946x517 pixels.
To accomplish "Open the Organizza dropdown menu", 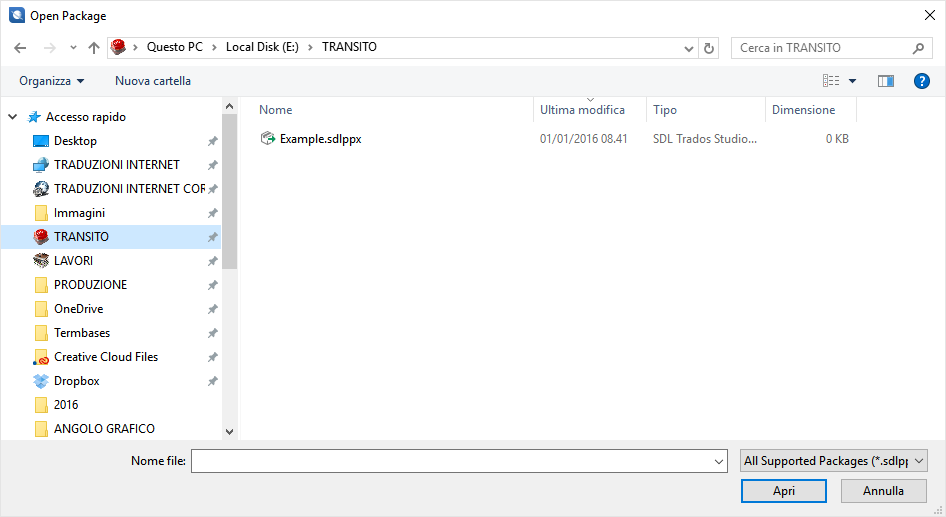I will click(x=51, y=81).
